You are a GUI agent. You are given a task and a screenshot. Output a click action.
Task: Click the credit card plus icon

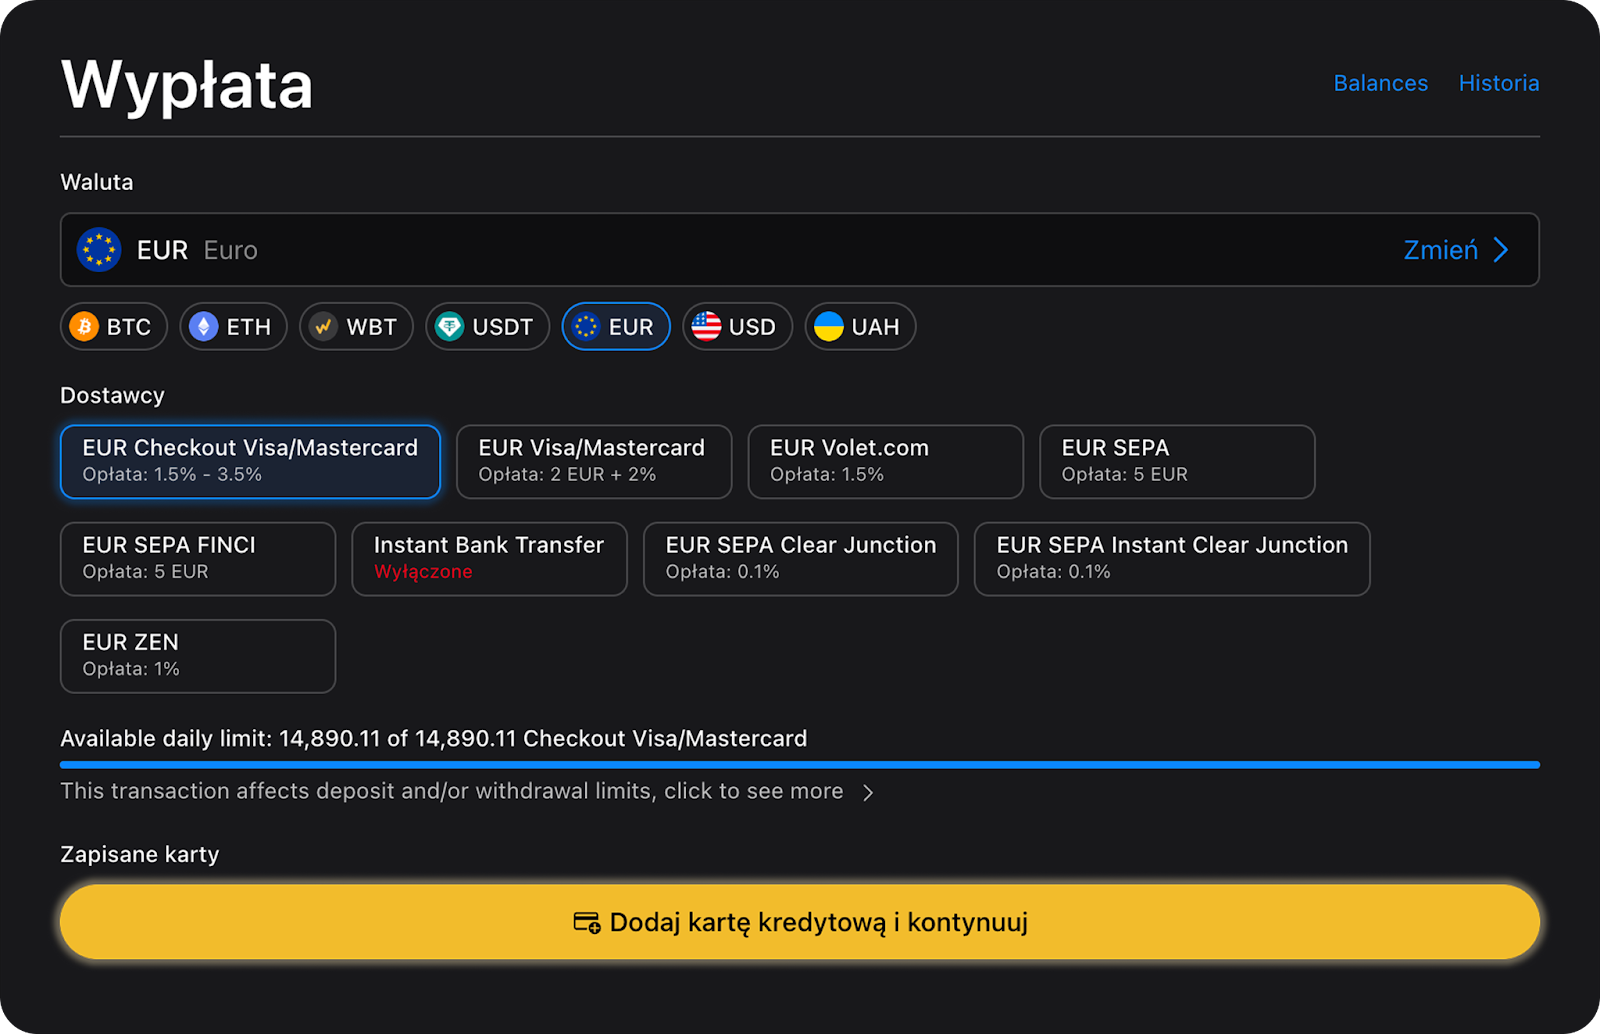point(587,922)
